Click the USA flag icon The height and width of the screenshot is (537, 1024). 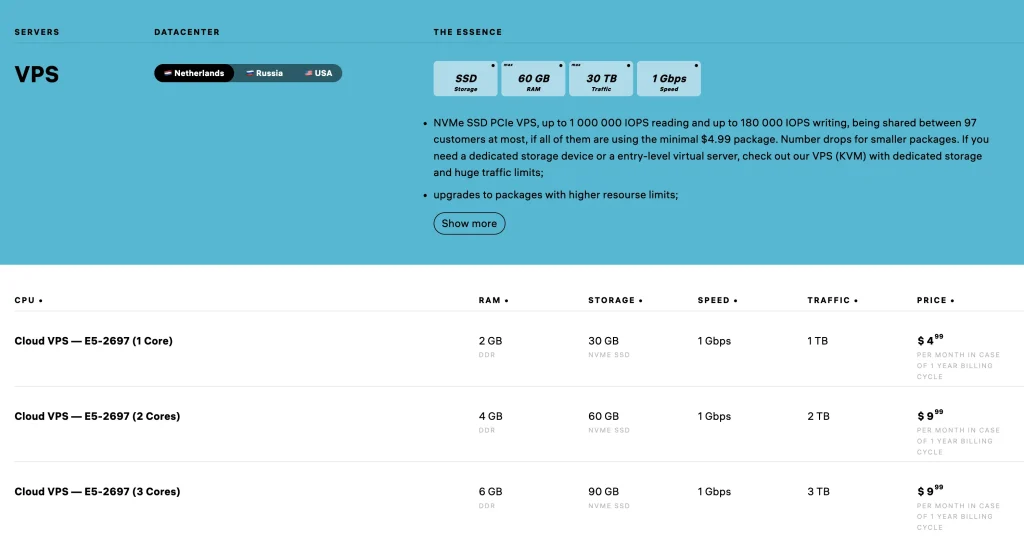point(308,73)
